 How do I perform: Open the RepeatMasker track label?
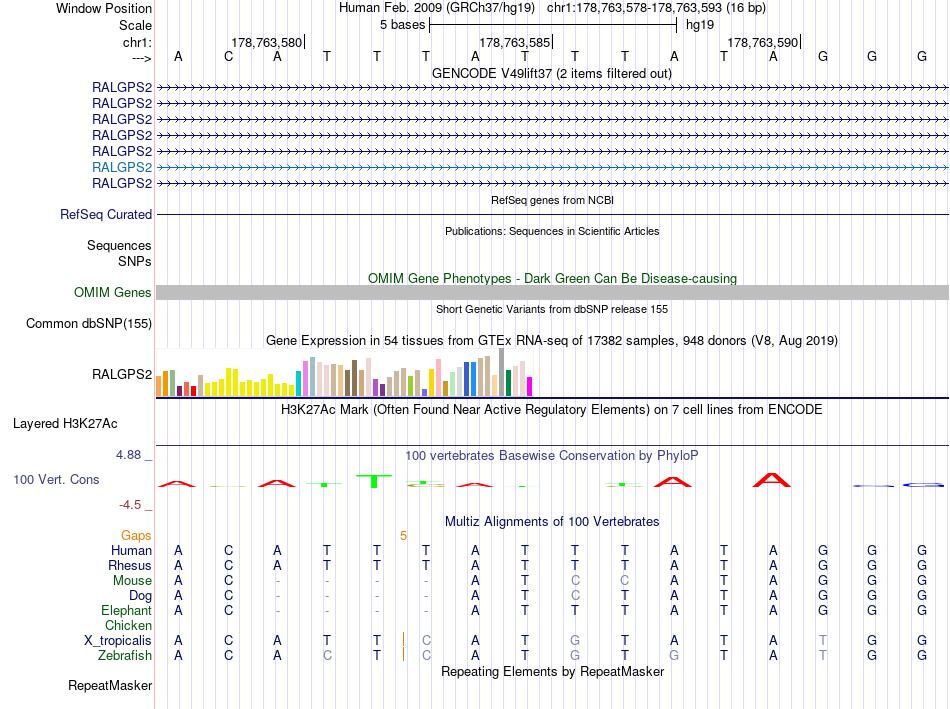110,686
